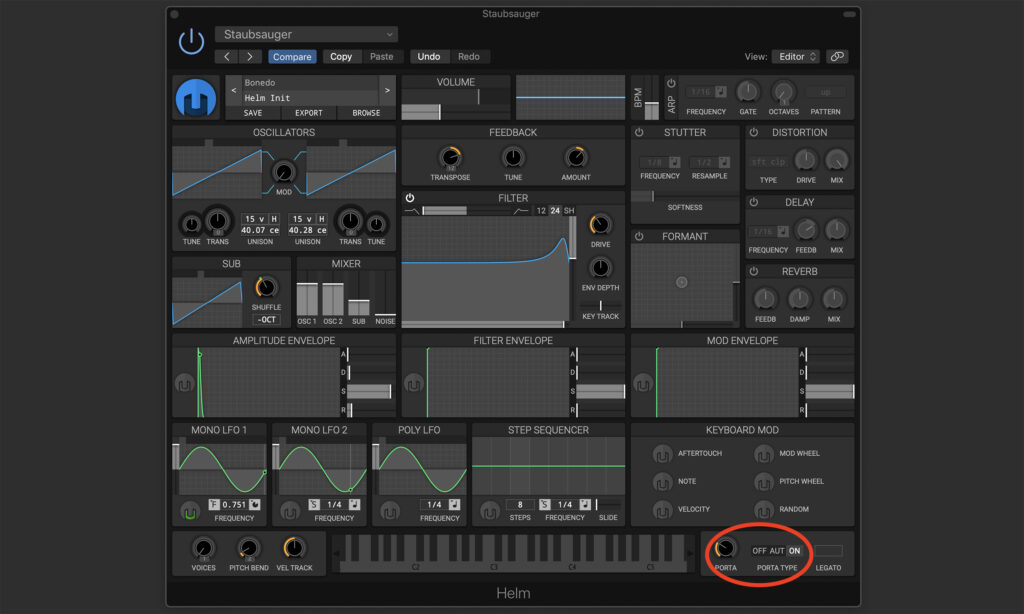Toggle the plugin power button
The height and width of the screenshot is (614, 1024).
coord(191,42)
